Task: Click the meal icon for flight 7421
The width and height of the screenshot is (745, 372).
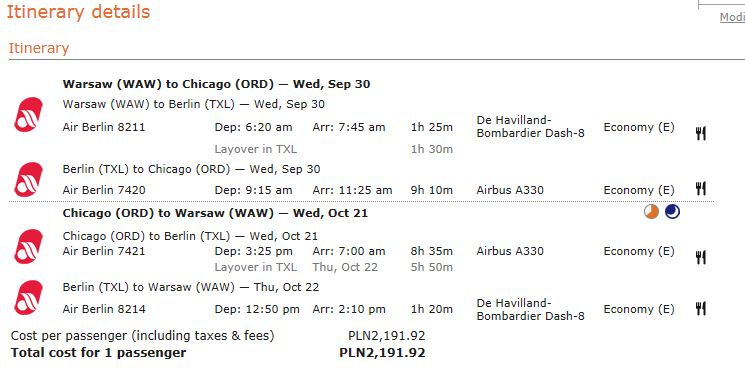Action: 701,258
